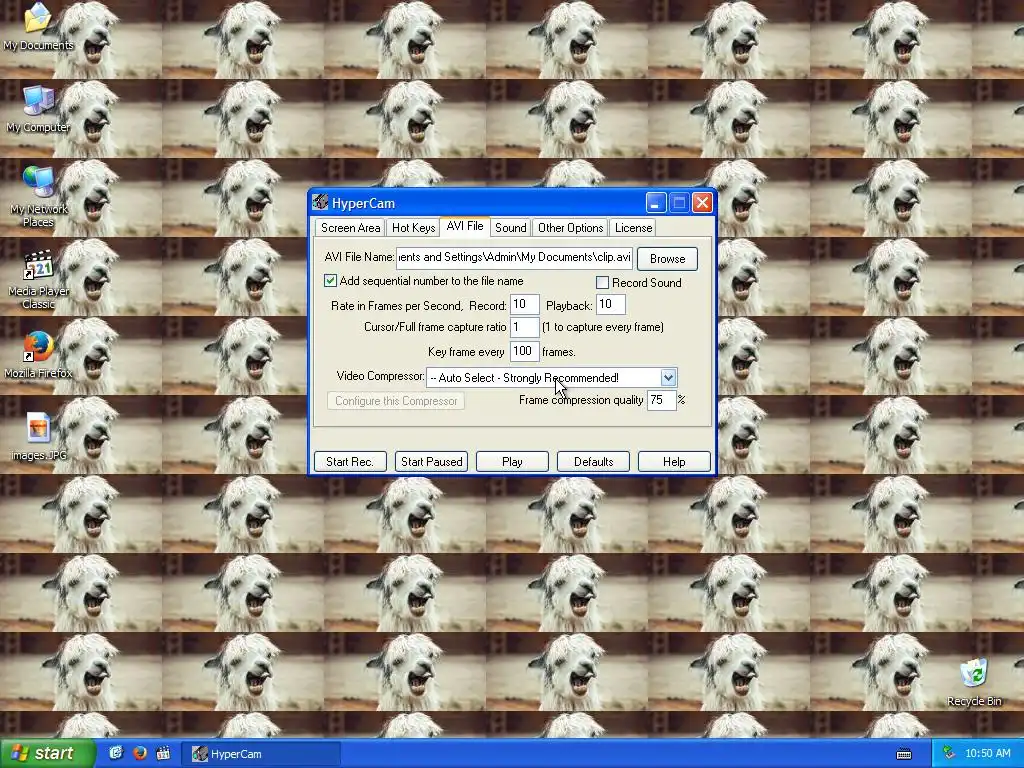Viewport: 1024px width, 768px height.
Task: Select My Network Places icon
Action: click(x=39, y=196)
